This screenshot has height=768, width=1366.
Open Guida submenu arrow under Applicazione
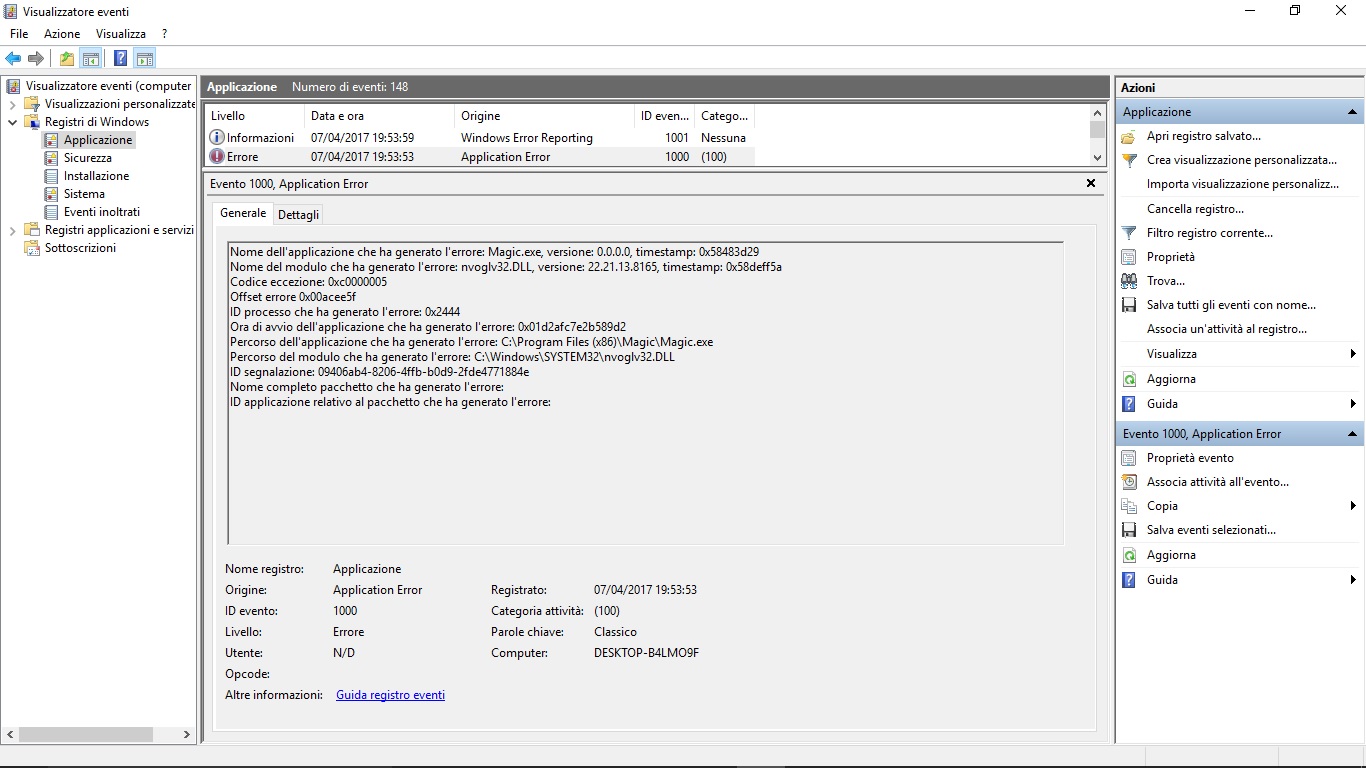1353,404
